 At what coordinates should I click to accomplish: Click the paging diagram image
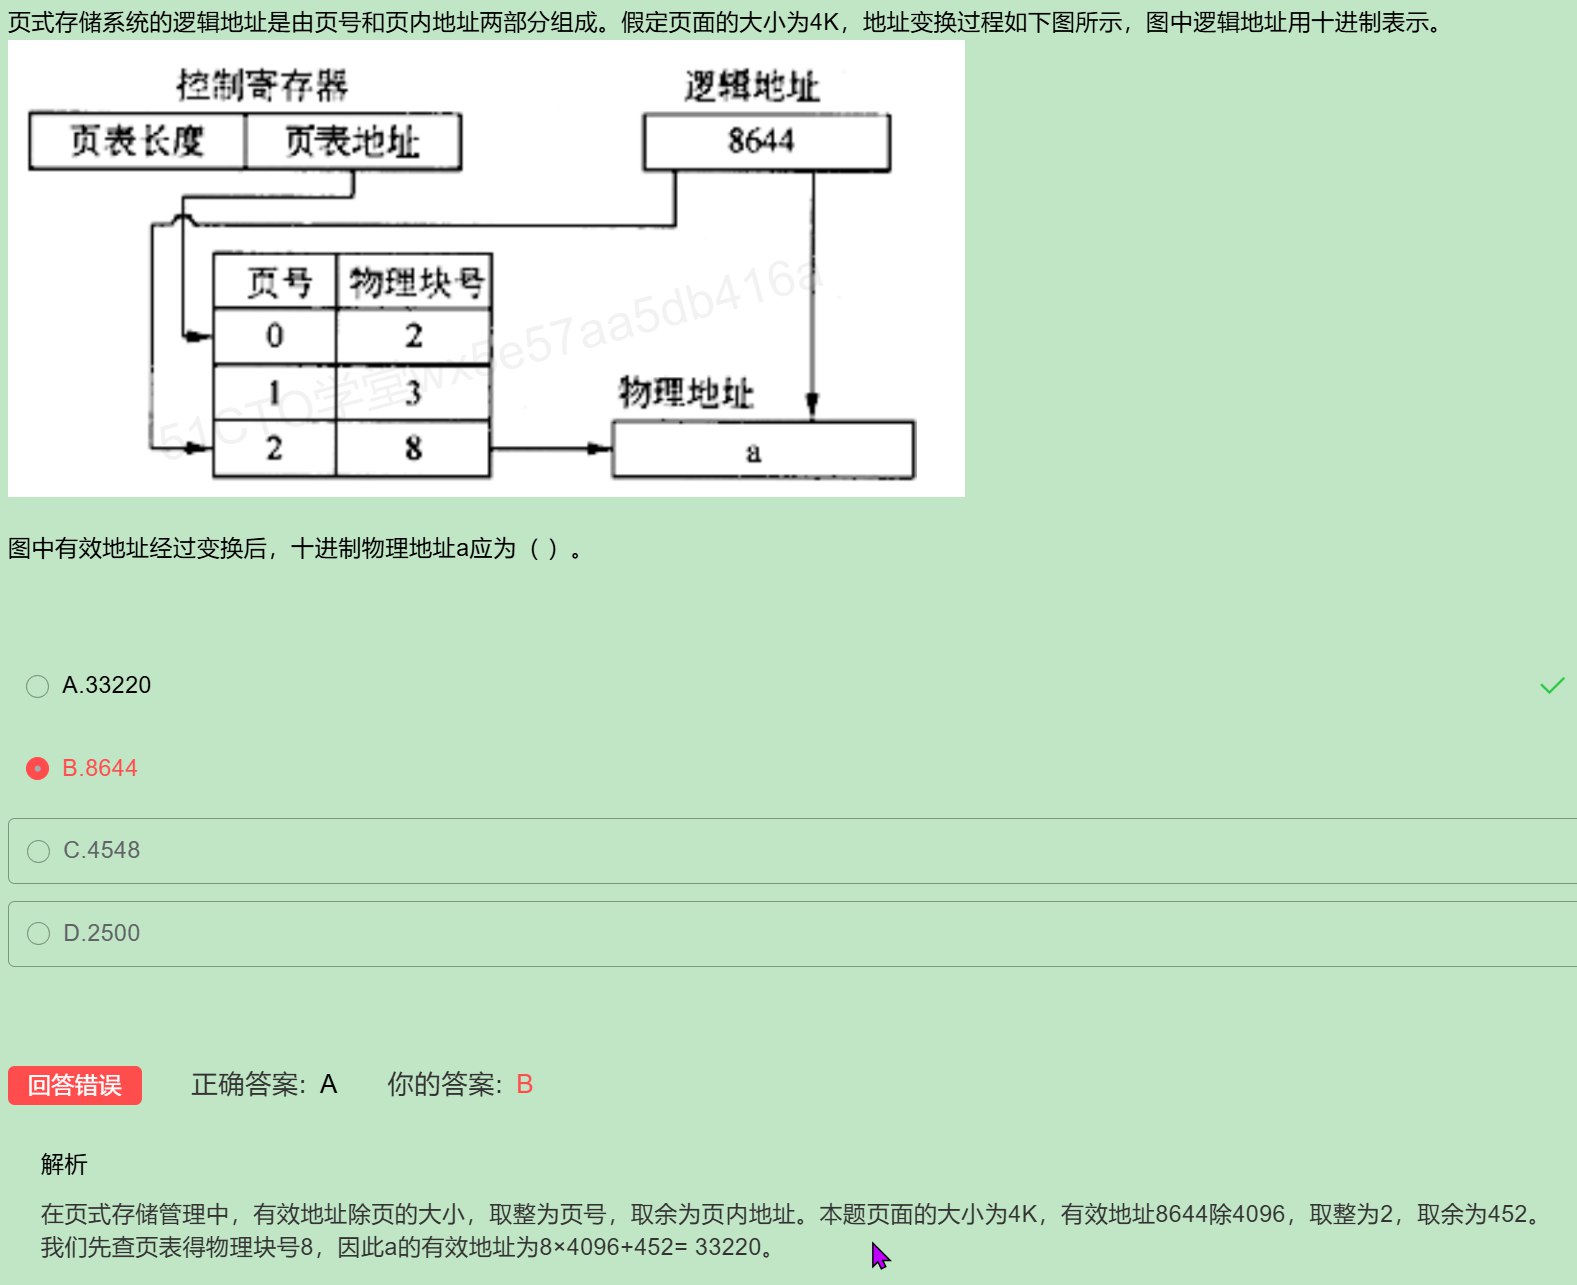click(486, 268)
